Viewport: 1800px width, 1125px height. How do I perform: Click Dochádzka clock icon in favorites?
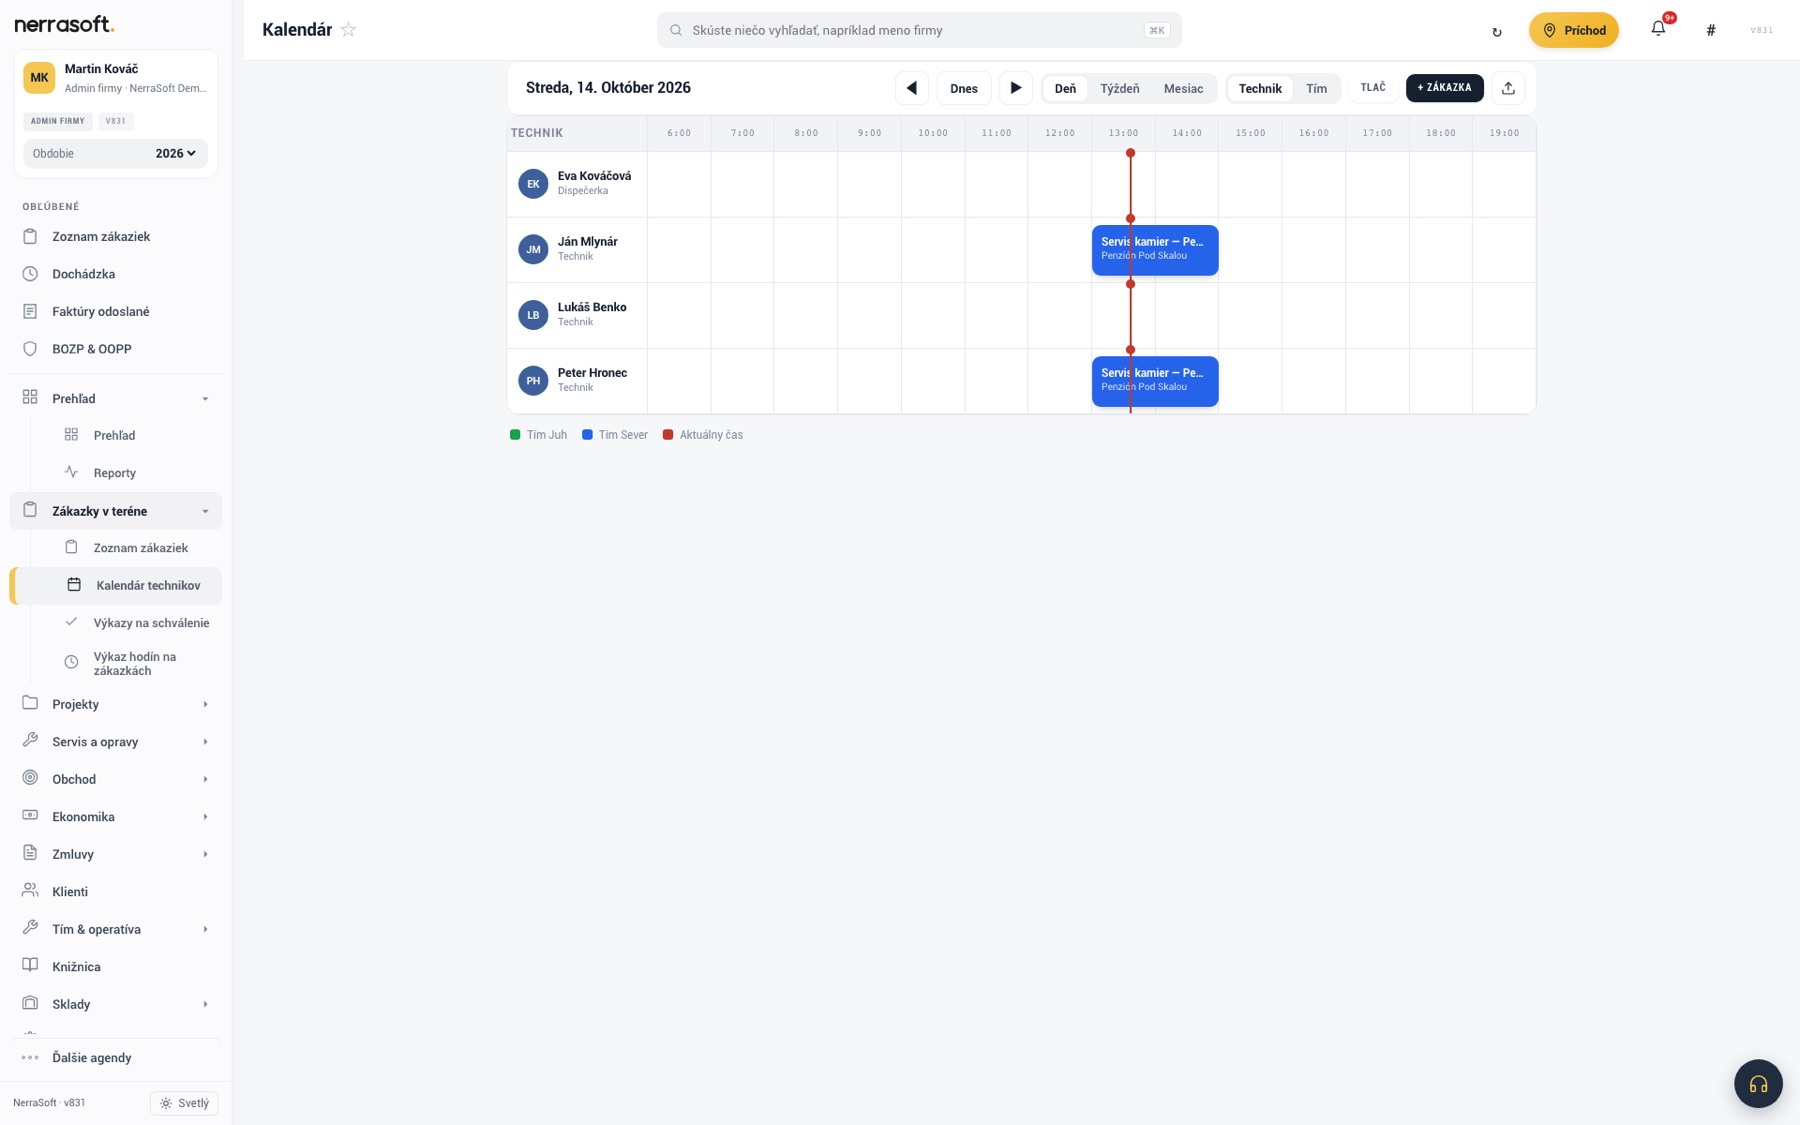(x=30, y=274)
